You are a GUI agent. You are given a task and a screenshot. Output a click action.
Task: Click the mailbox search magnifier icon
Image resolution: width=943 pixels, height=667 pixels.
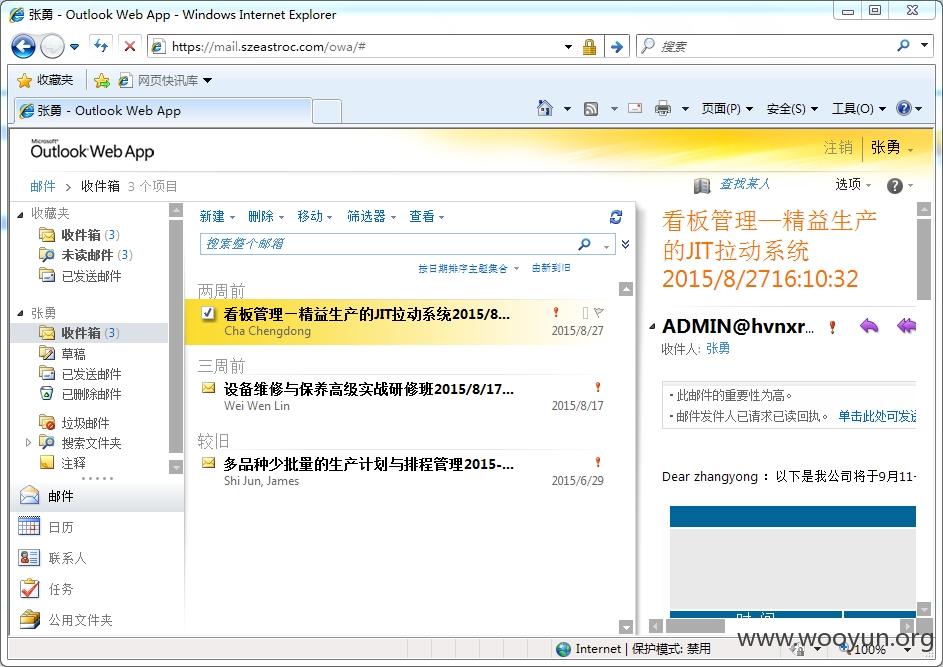[x=585, y=244]
